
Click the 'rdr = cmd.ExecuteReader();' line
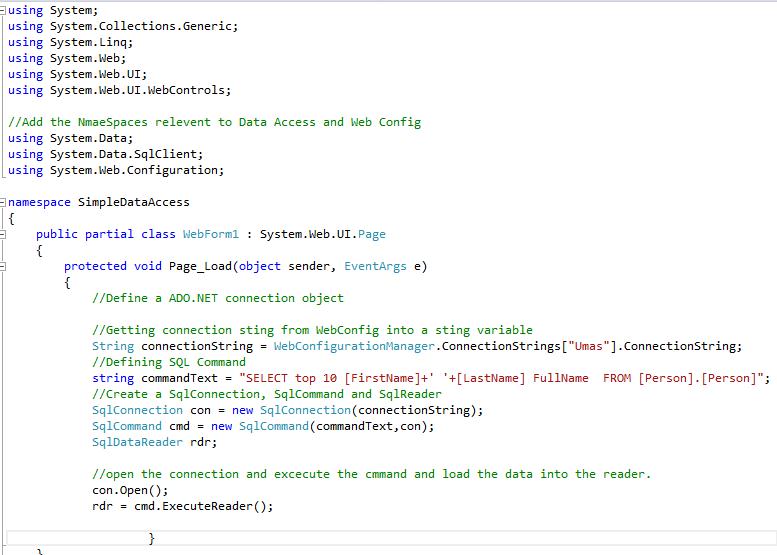pos(182,506)
